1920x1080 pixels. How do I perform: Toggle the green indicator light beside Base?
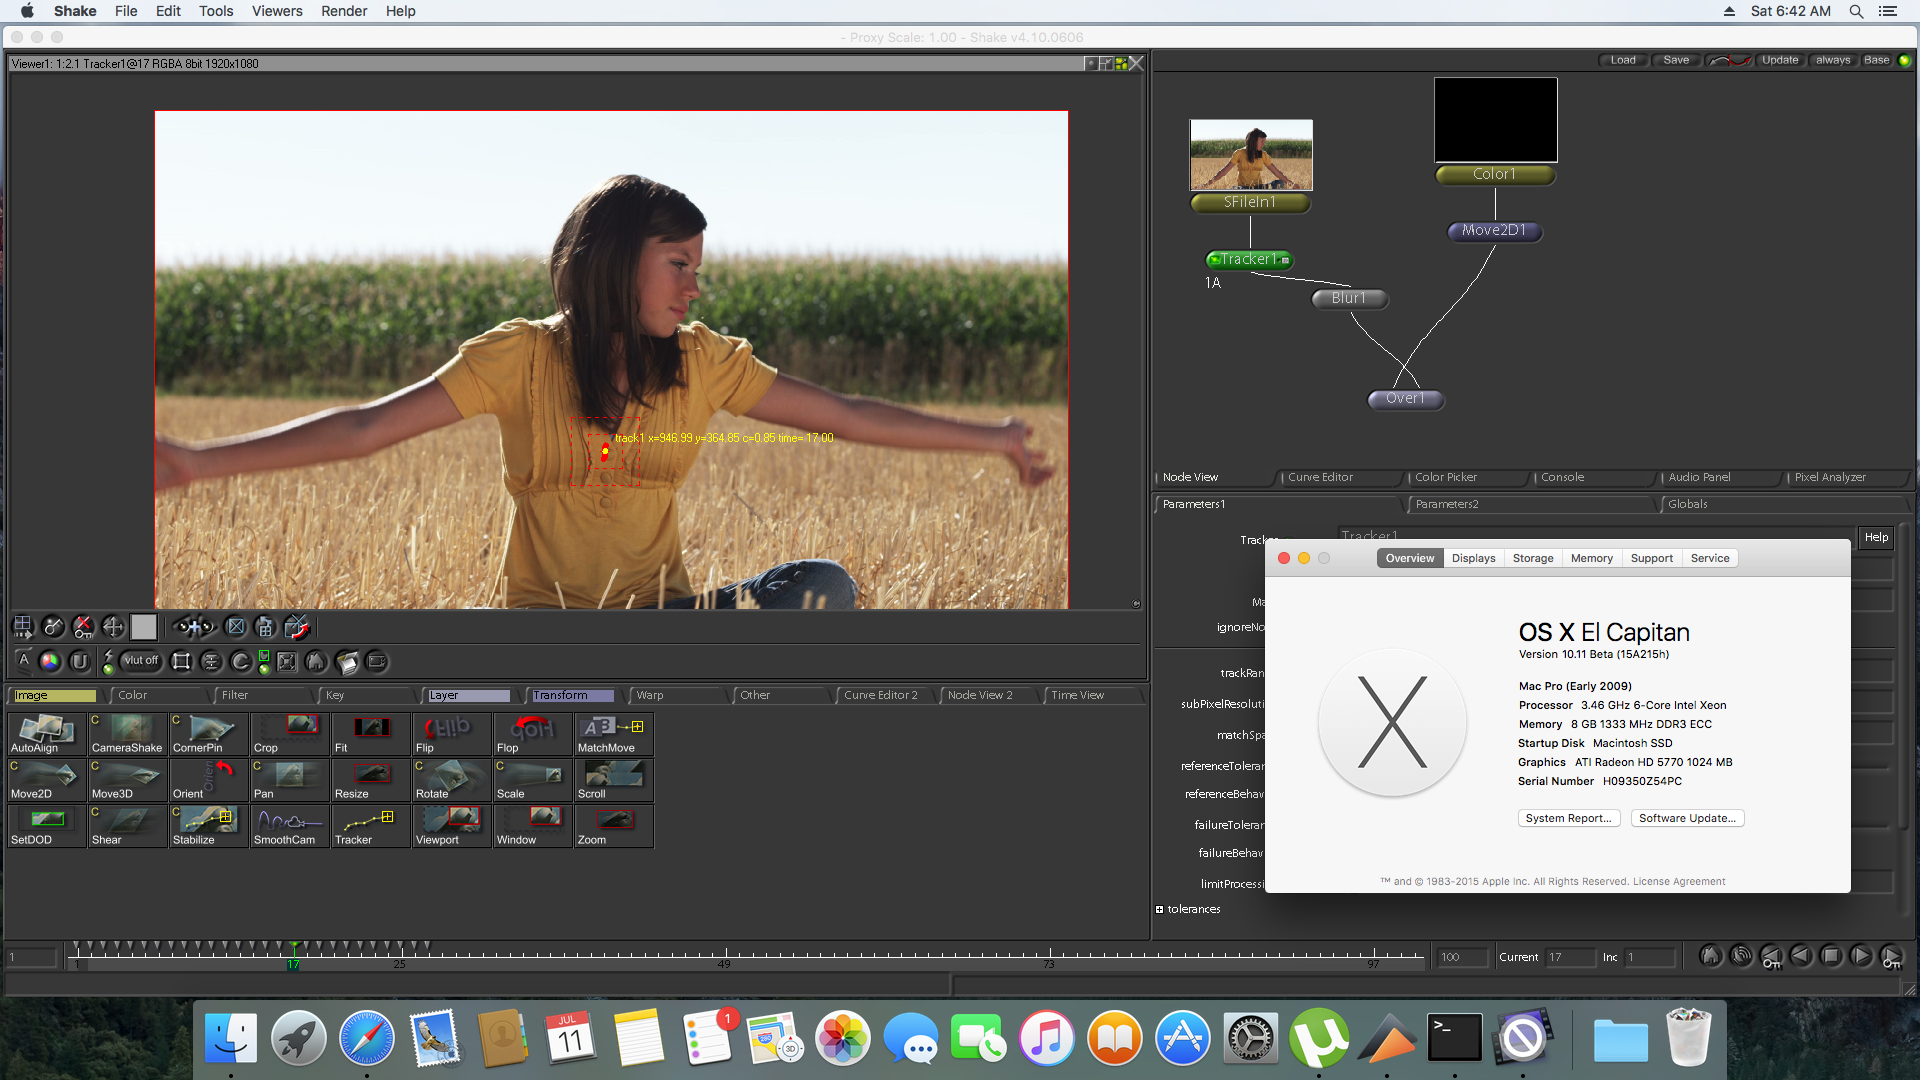1904,60
